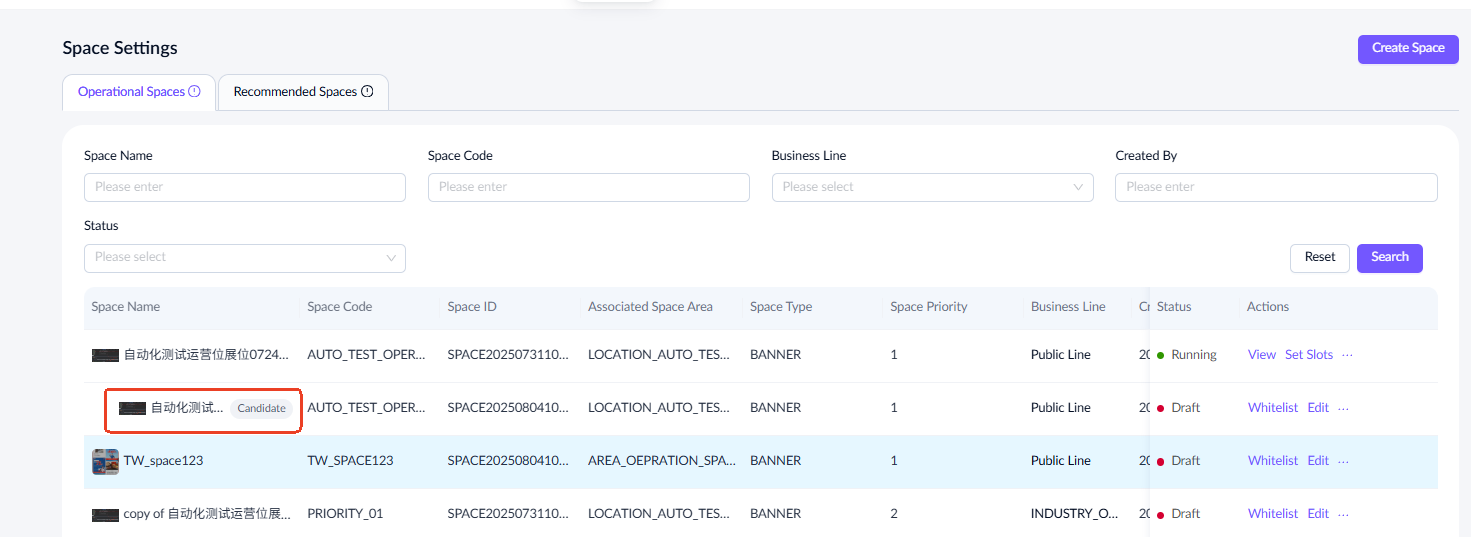Click the Created By input field
This screenshot has height=537, width=1471.
(1275, 187)
